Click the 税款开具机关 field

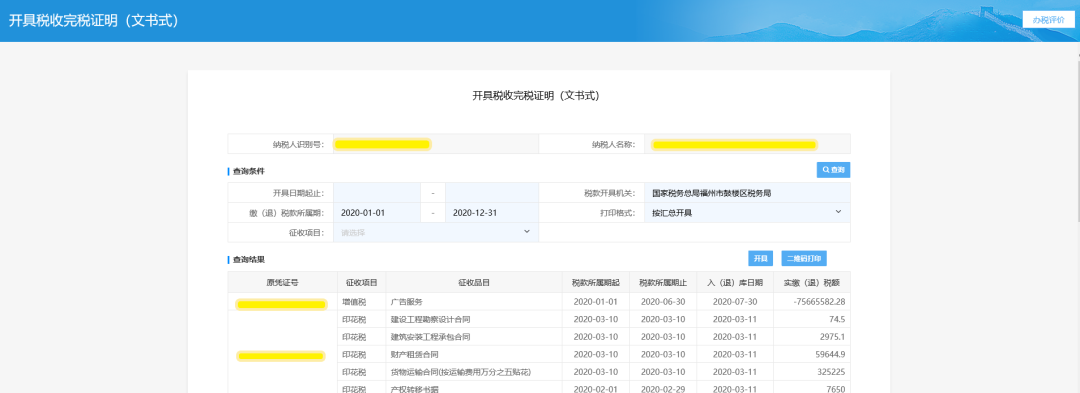747,193
